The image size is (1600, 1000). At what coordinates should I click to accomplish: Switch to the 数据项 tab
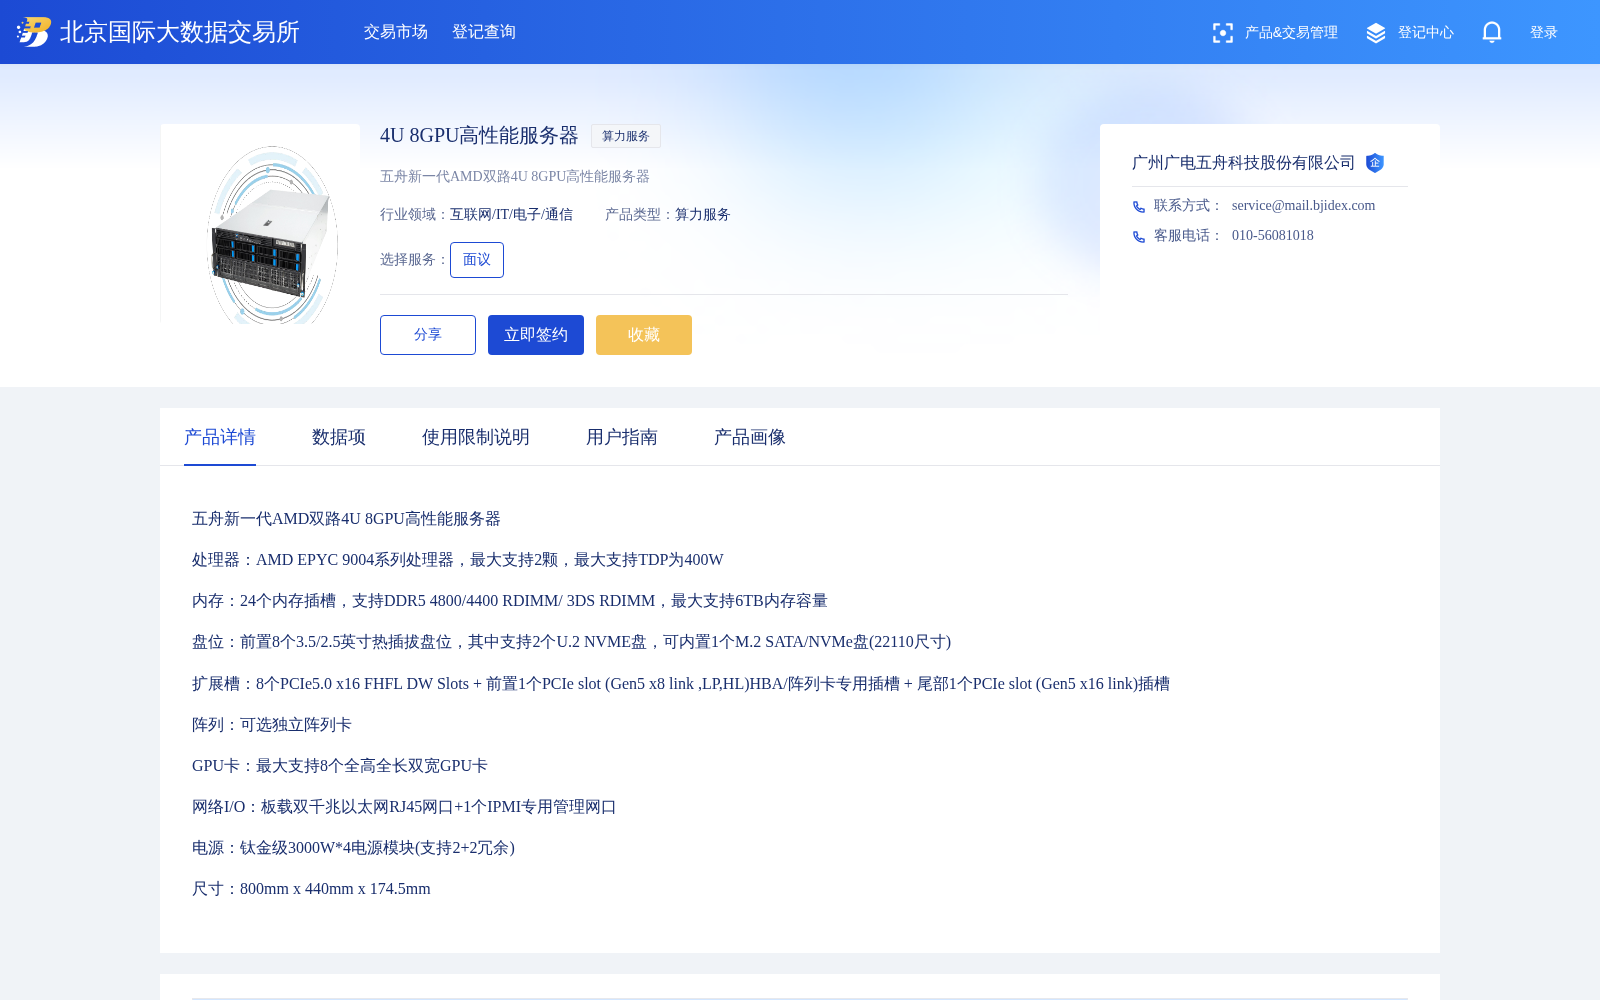point(339,437)
